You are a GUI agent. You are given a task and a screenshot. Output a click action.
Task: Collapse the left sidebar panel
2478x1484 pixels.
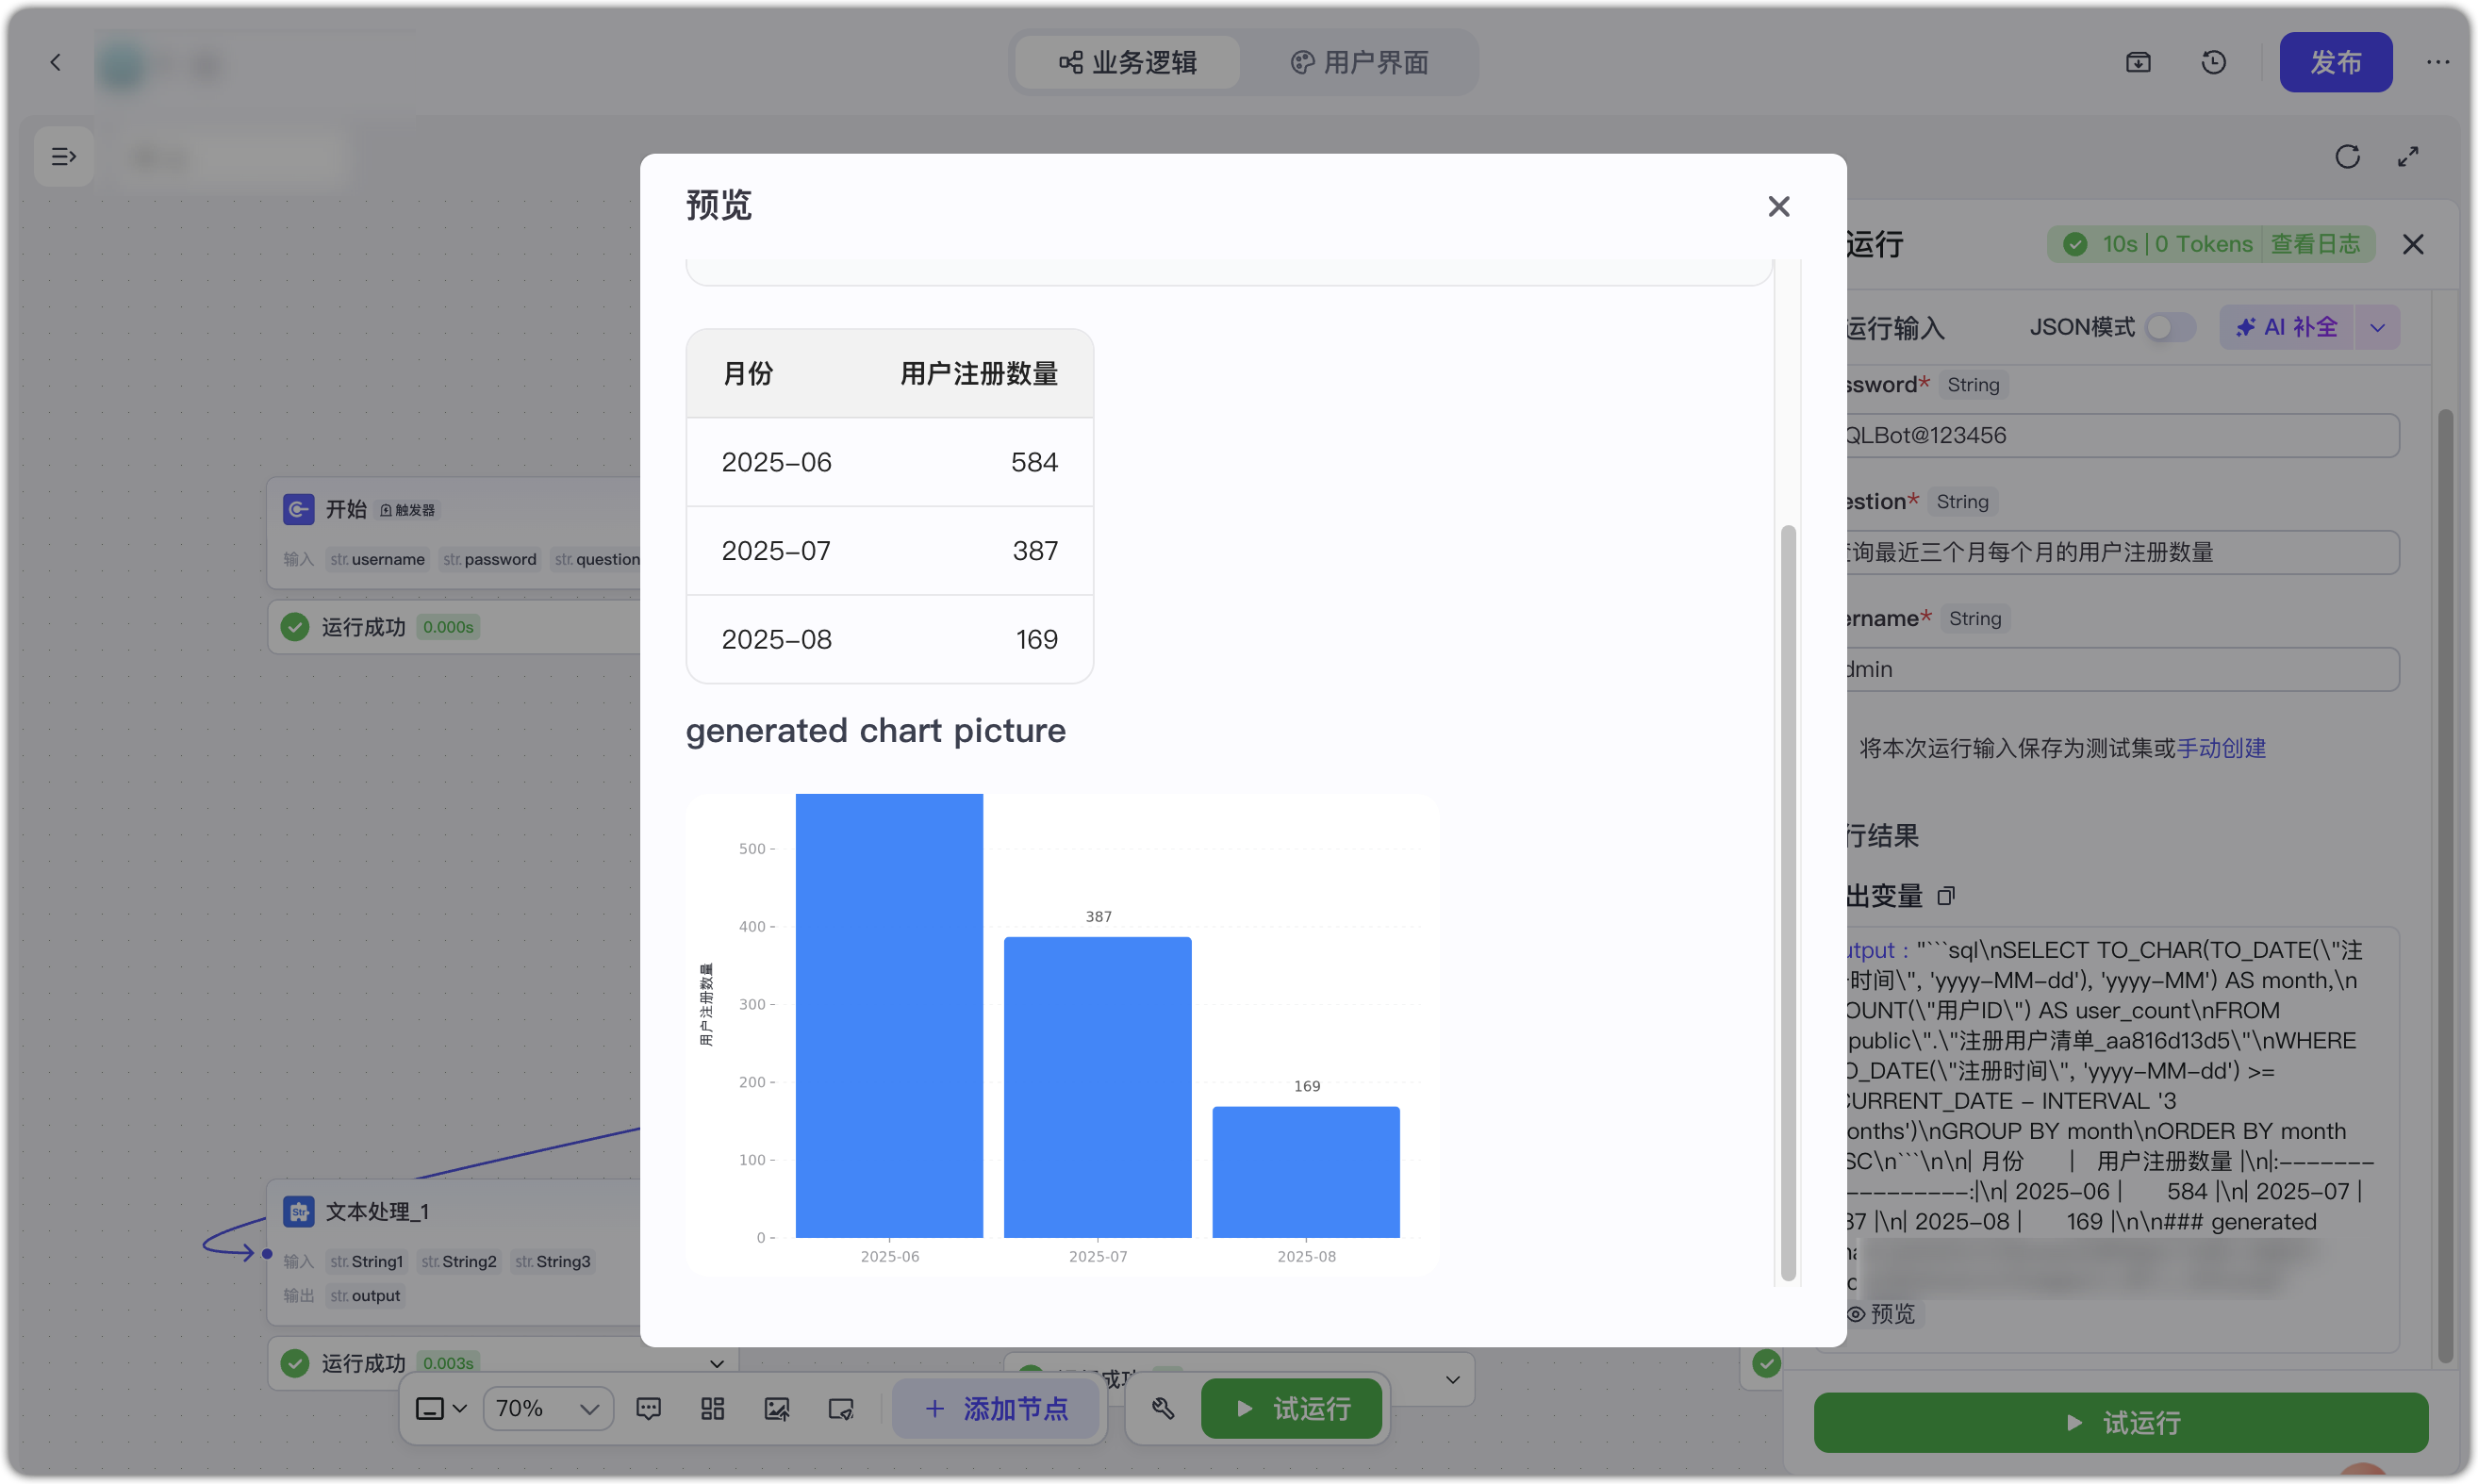63,156
